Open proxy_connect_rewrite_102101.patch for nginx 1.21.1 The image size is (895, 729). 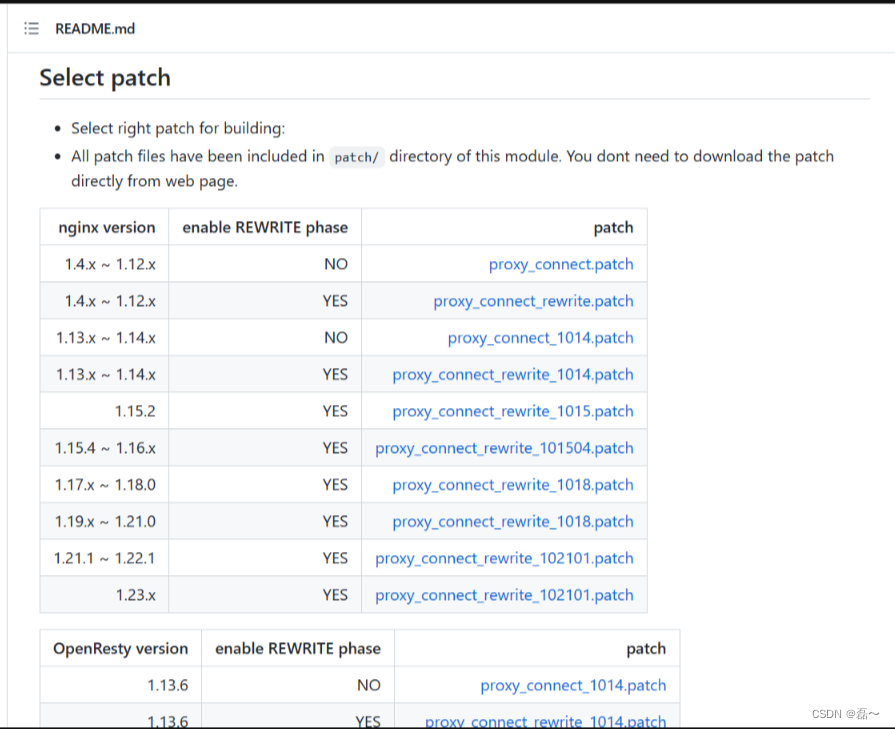pos(505,558)
